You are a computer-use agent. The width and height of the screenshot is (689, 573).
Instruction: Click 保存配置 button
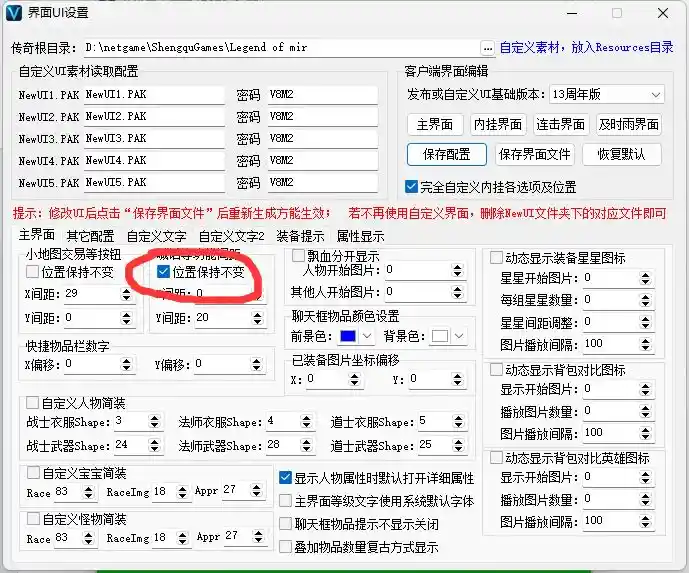[x=446, y=154]
